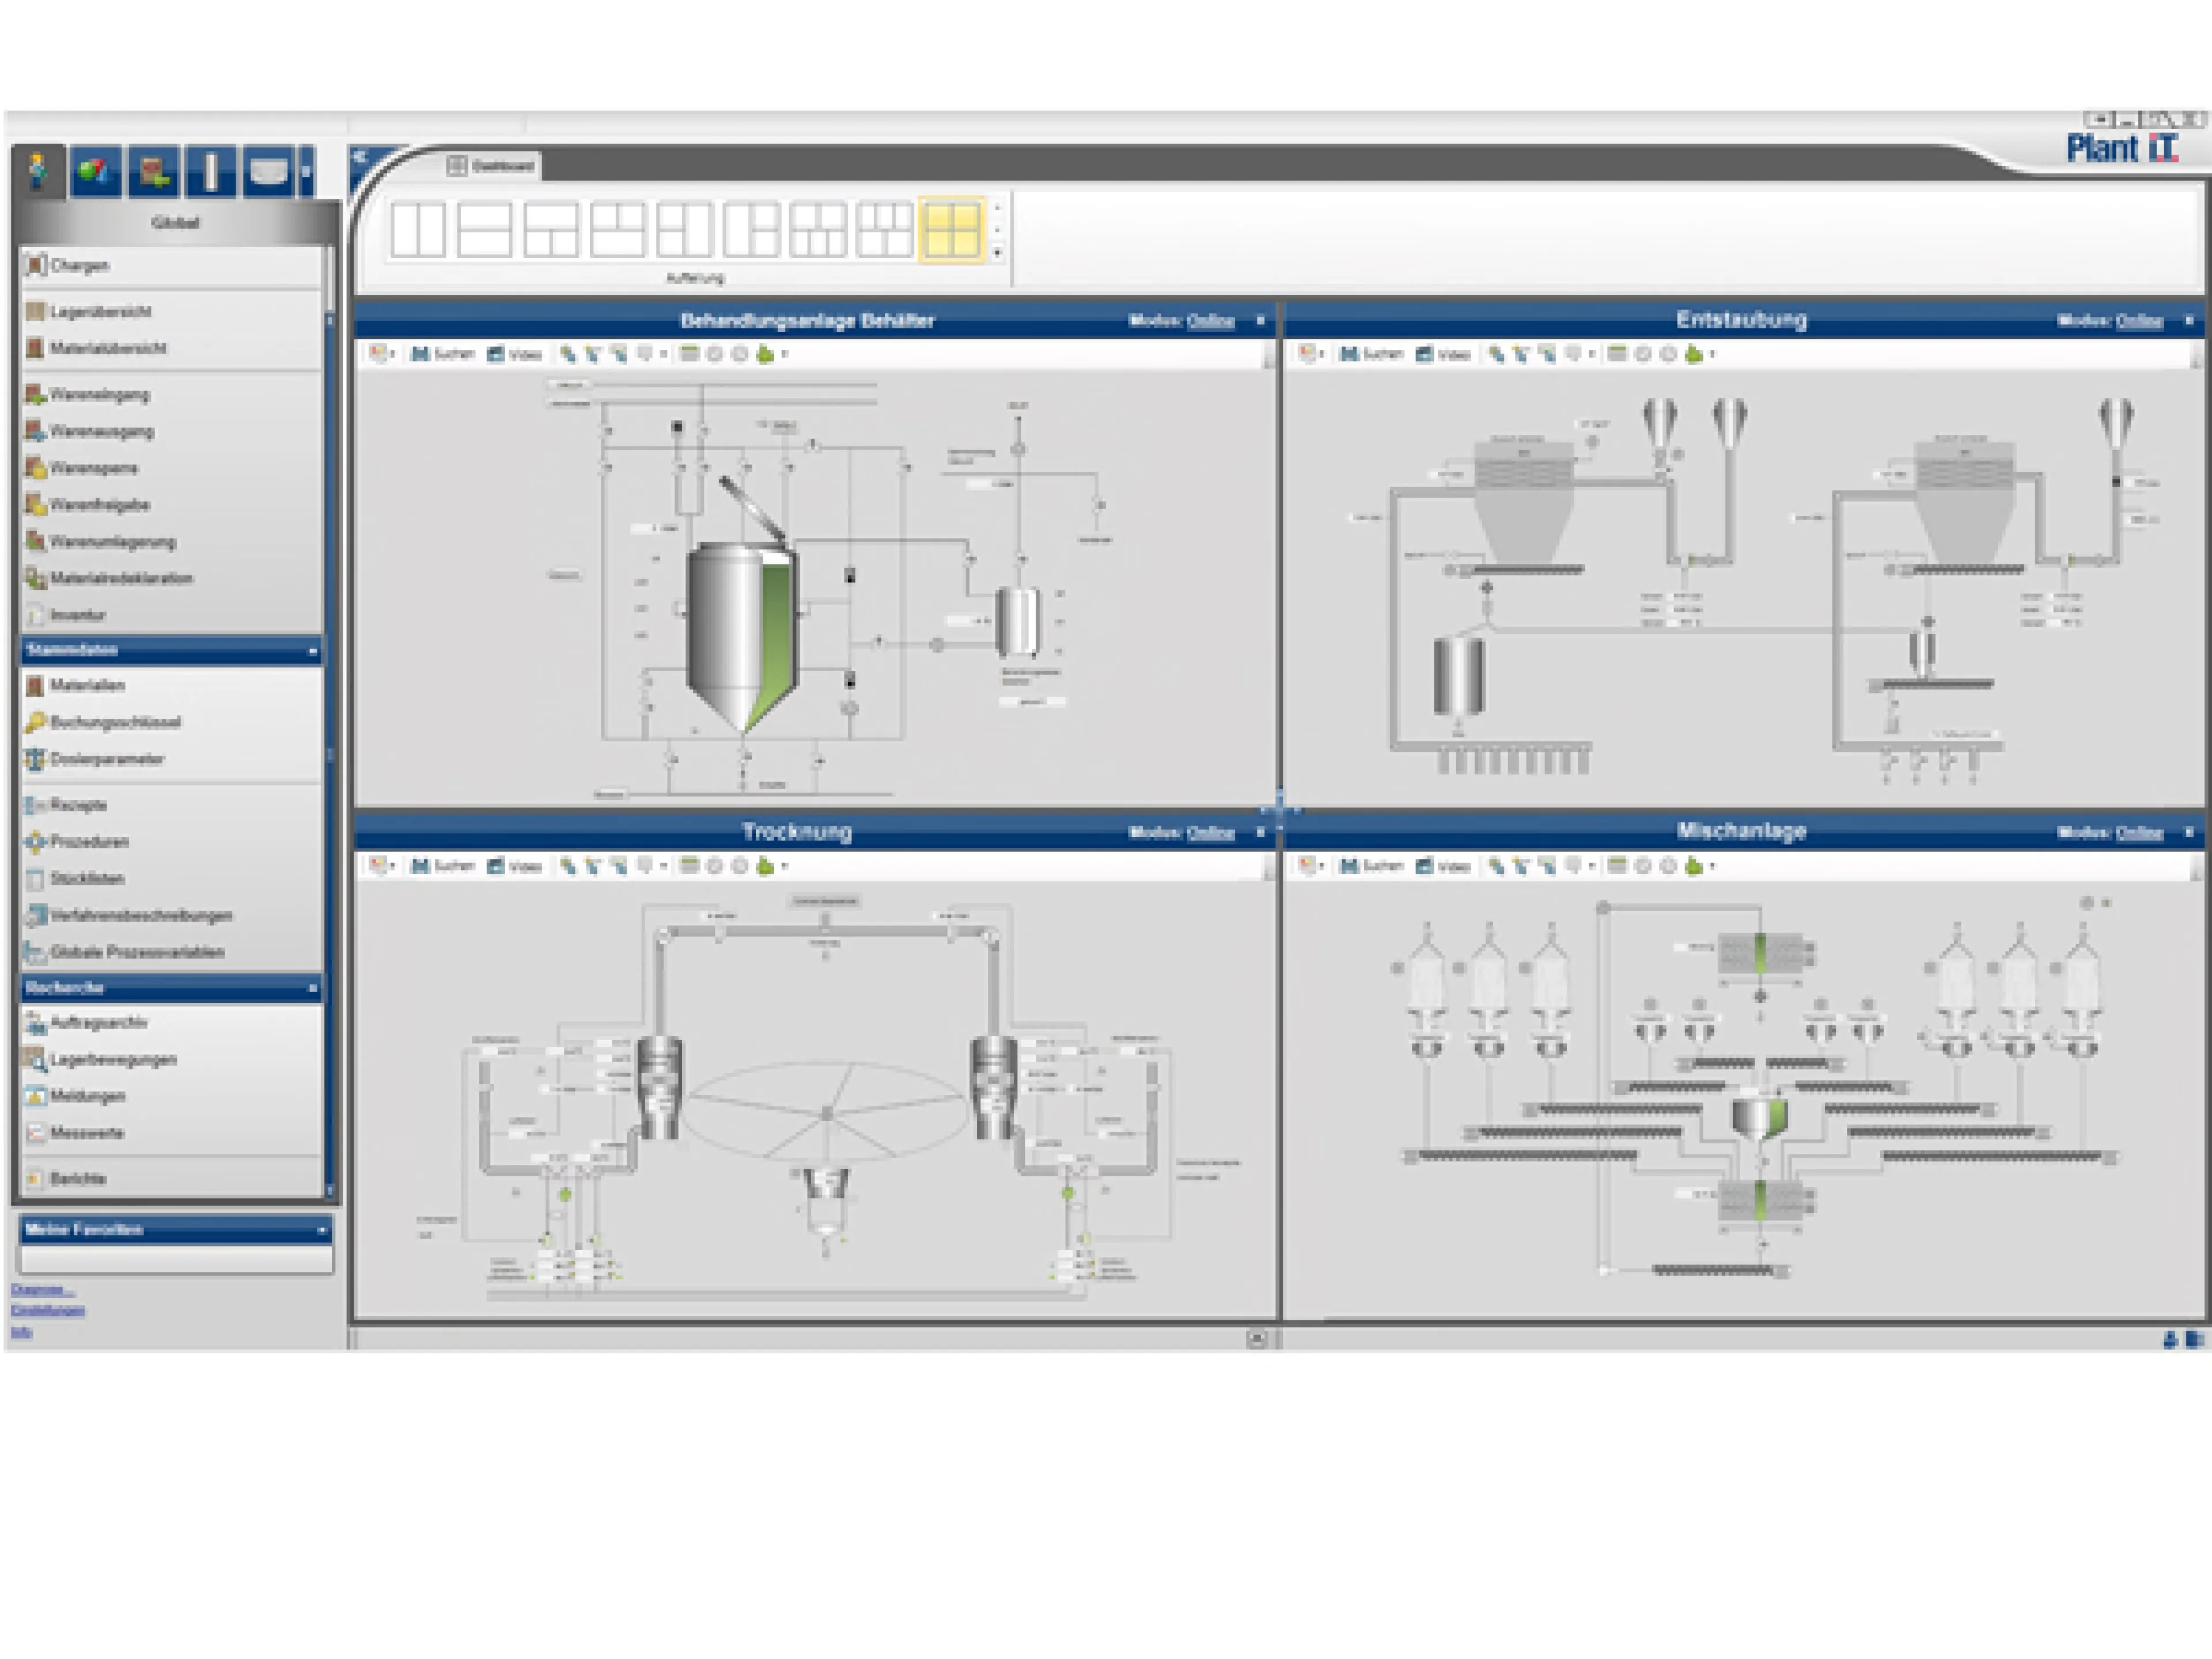Expand the Meine Favoriten panel arrow

(x=322, y=1230)
